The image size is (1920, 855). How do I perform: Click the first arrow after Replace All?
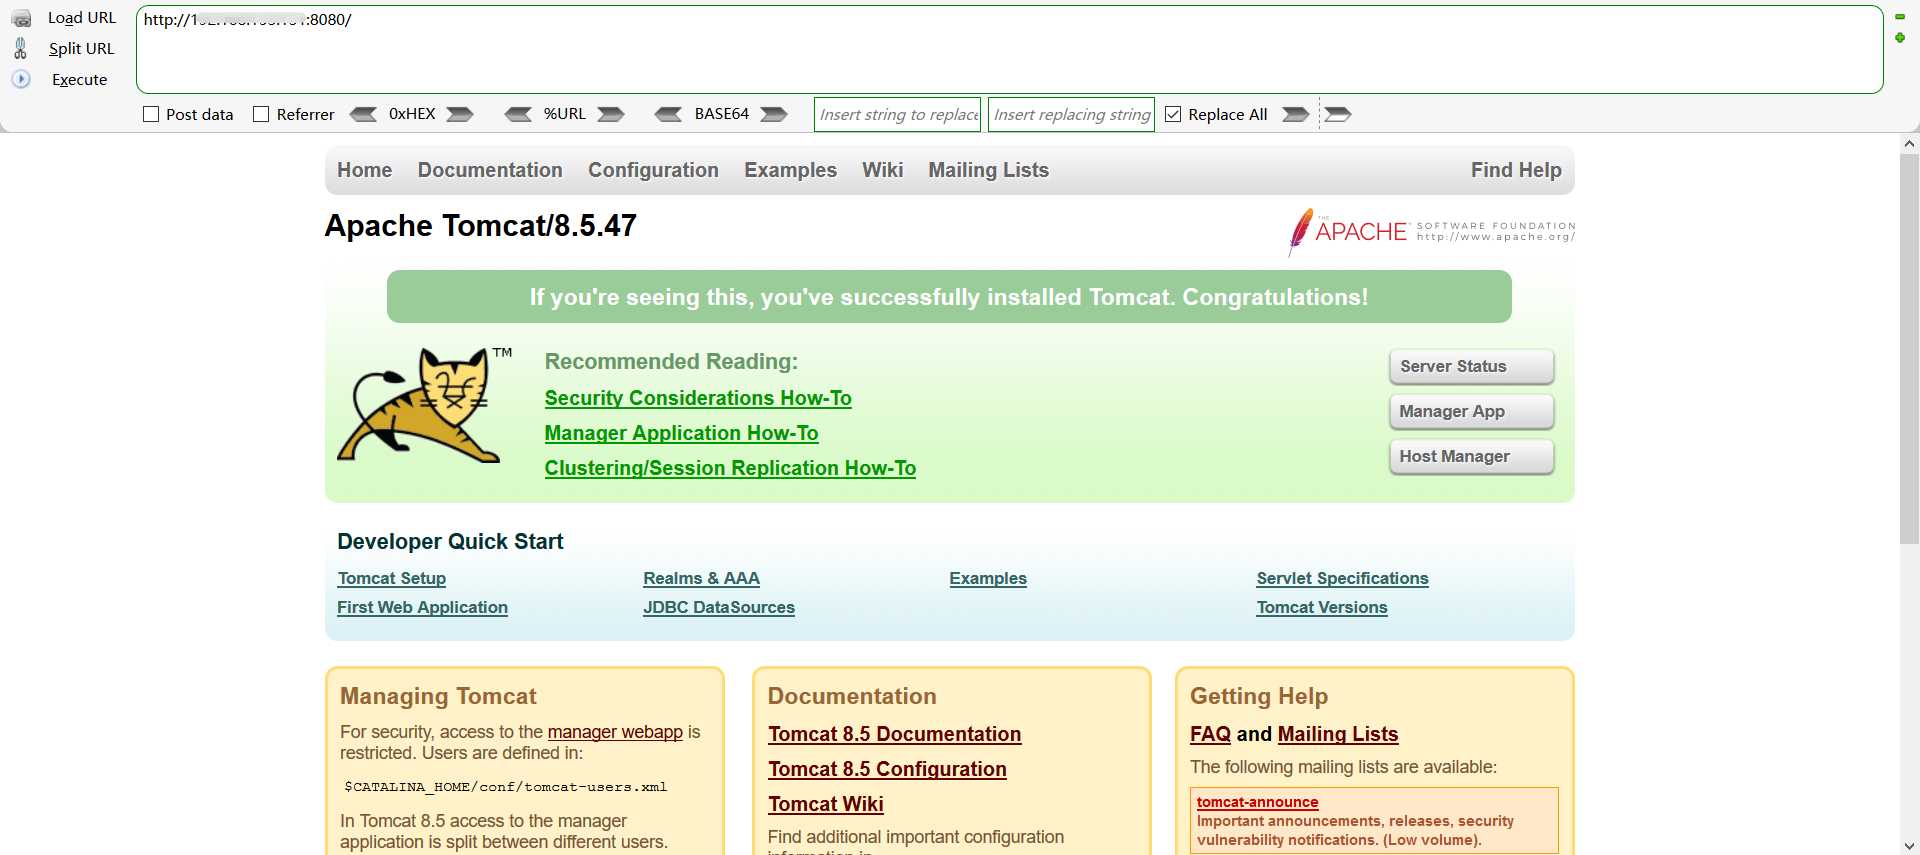coord(1296,114)
